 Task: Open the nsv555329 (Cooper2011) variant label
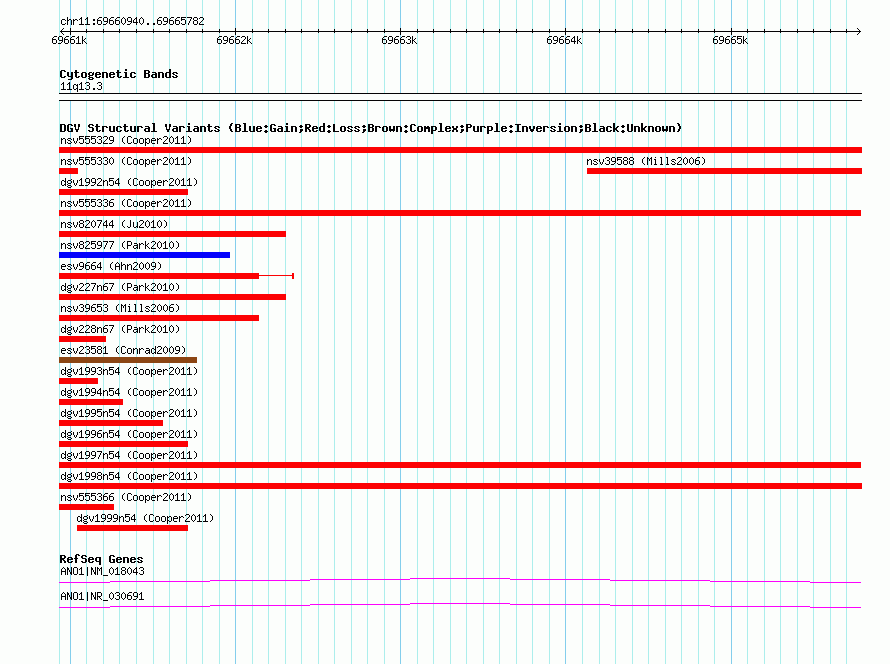[x=126, y=140]
